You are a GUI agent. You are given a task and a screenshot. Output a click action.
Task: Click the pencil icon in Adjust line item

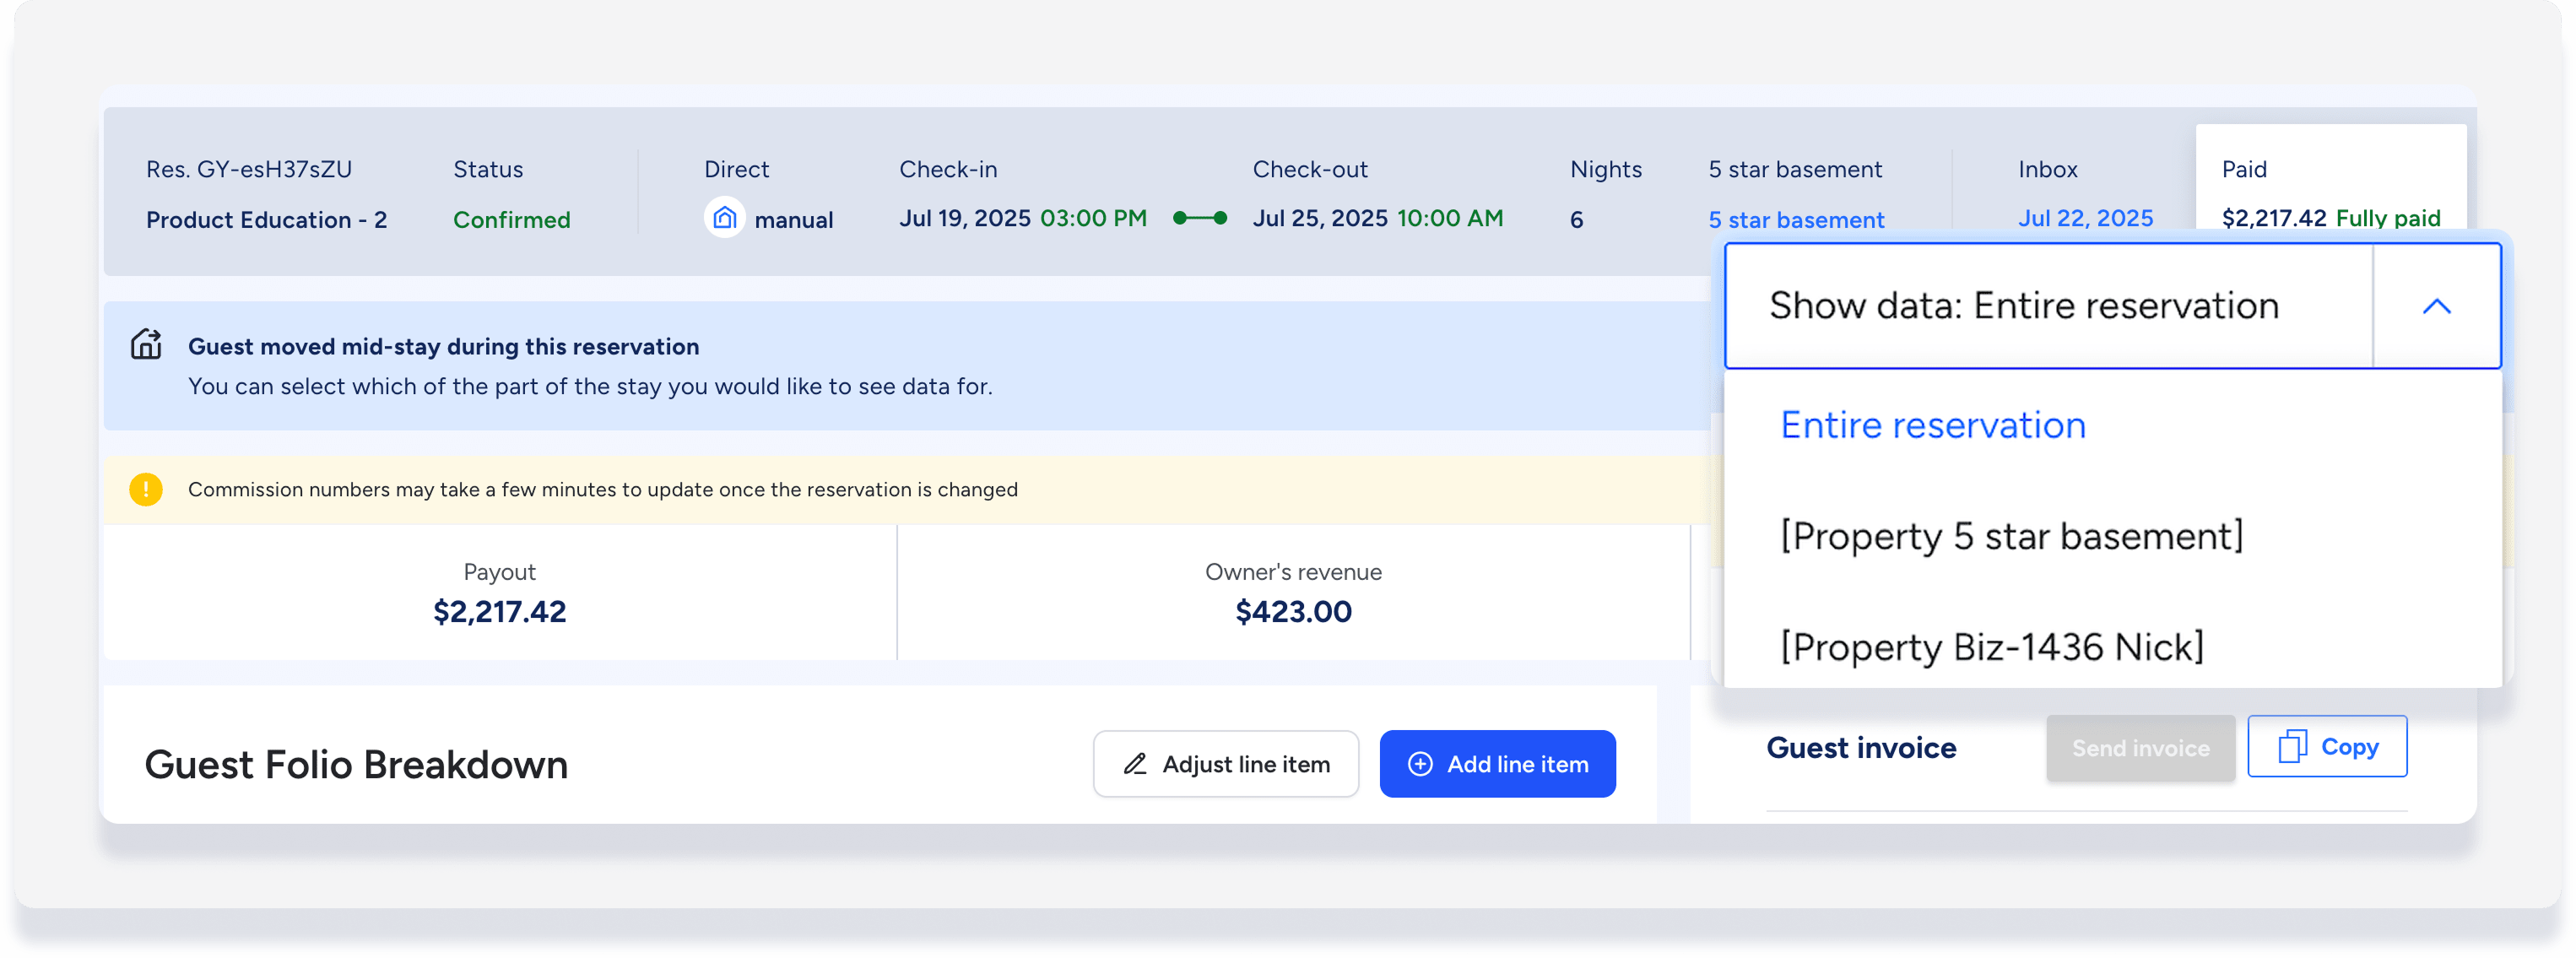(x=1135, y=764)
